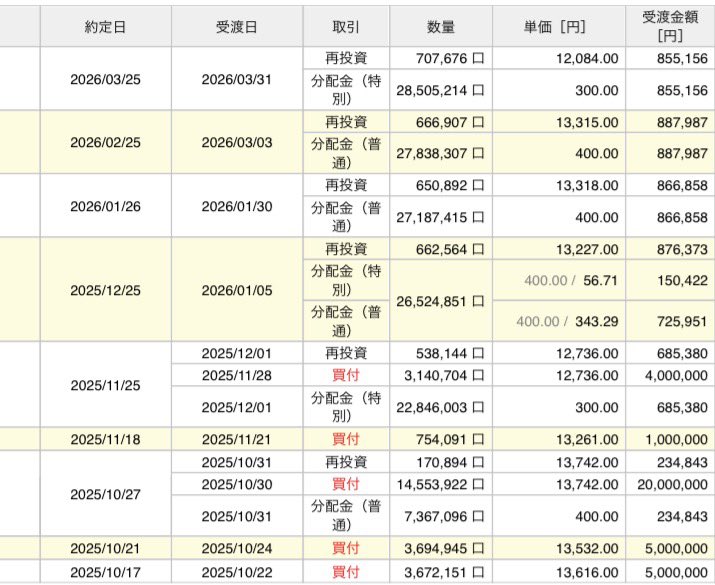Click amount 20,000,000
Viewport: 715px width, 585px height.
pos(673,484)
